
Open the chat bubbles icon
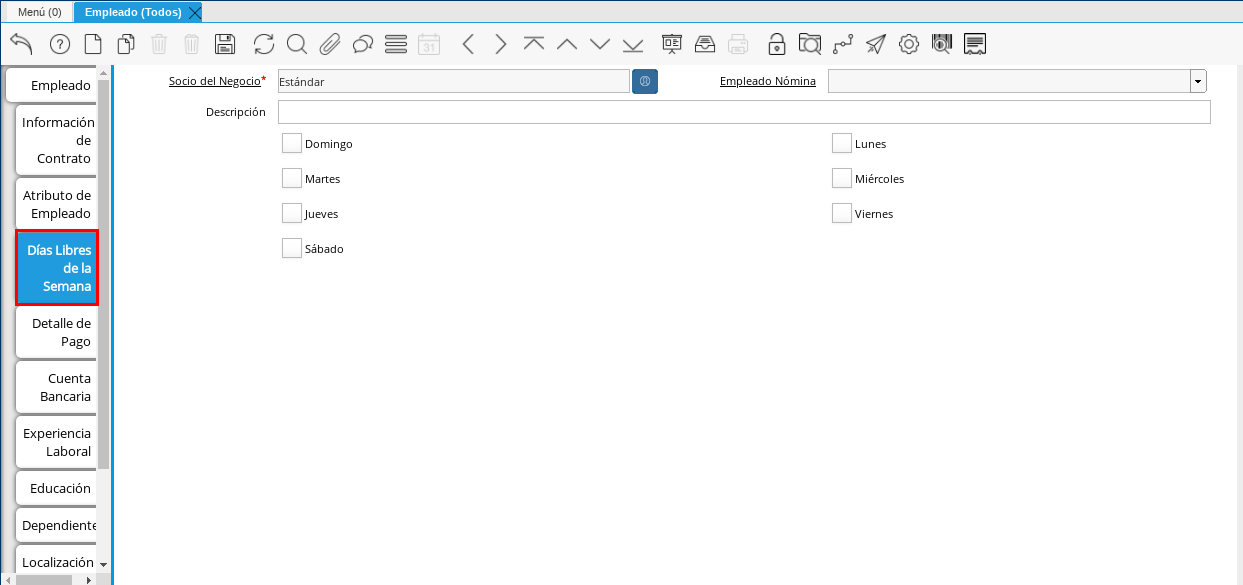pyautogui.click(x=363, y=44)
